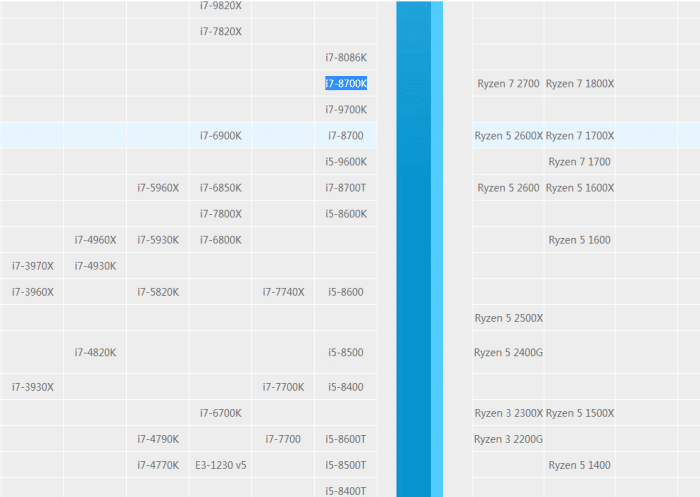Click the Ryzen 3 2300X cell
The image size is (700, 497).
pos(508,413)
